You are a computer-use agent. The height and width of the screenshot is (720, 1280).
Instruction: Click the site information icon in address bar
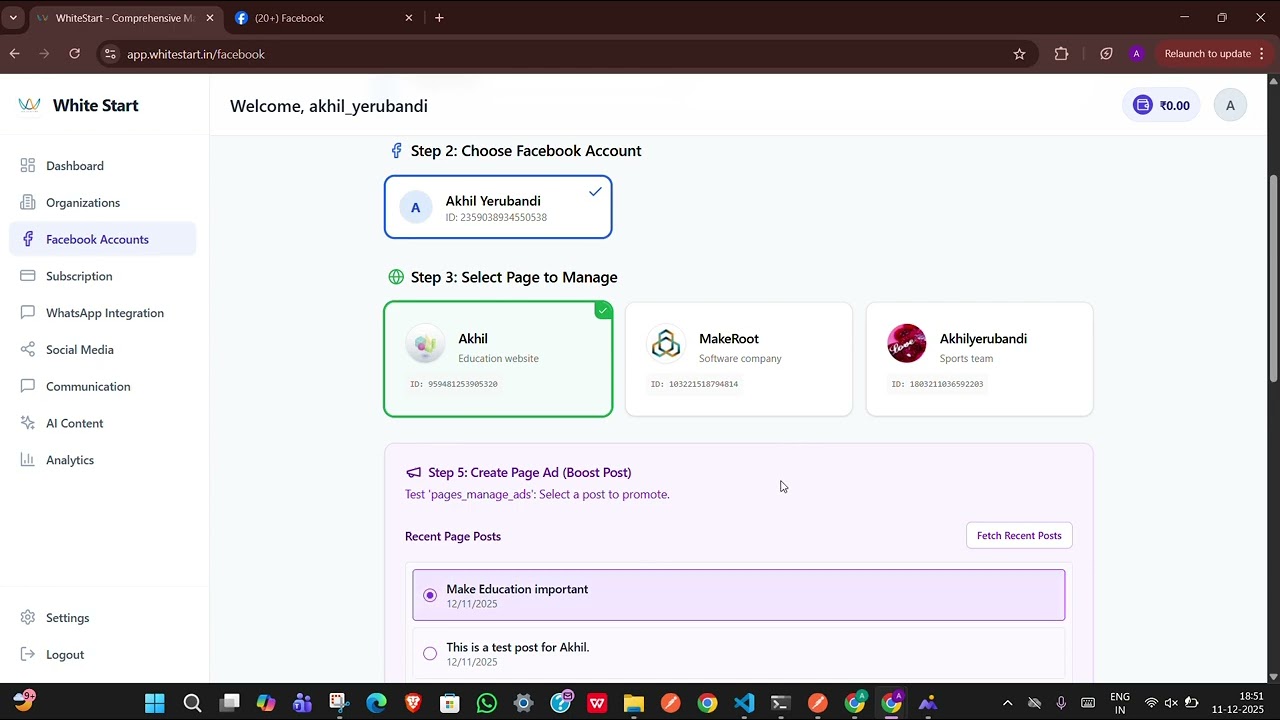click(x=110, y=54)
